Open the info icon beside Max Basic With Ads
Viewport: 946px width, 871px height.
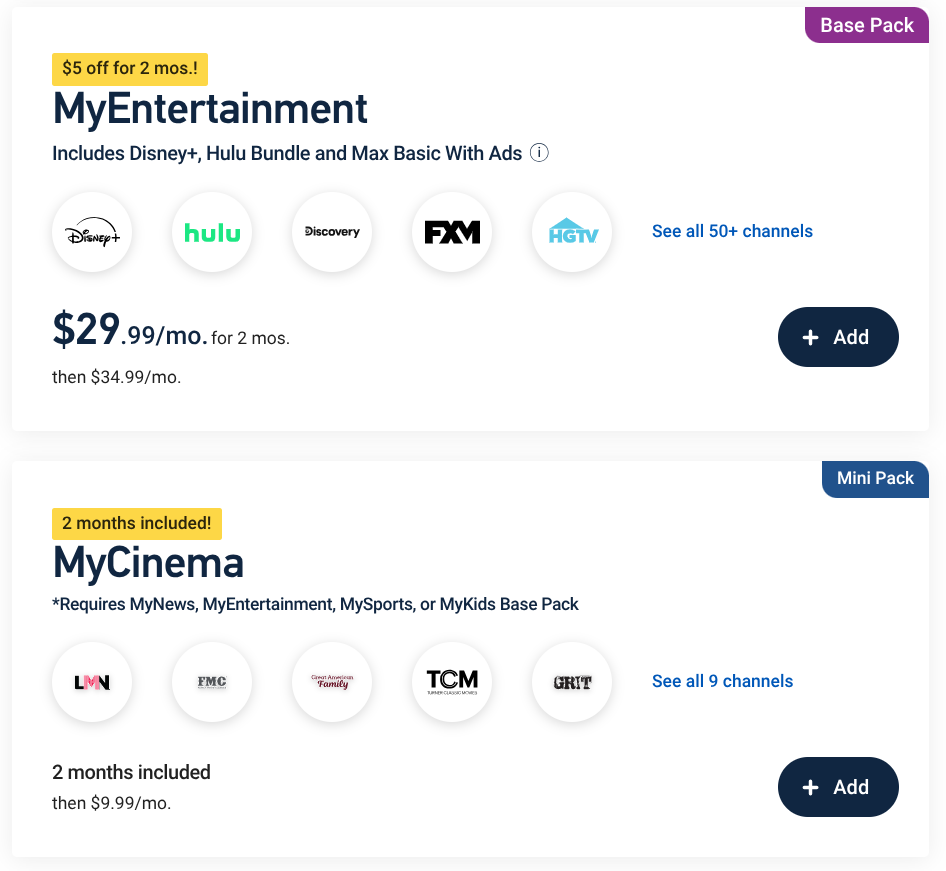(x=539, y=153)
